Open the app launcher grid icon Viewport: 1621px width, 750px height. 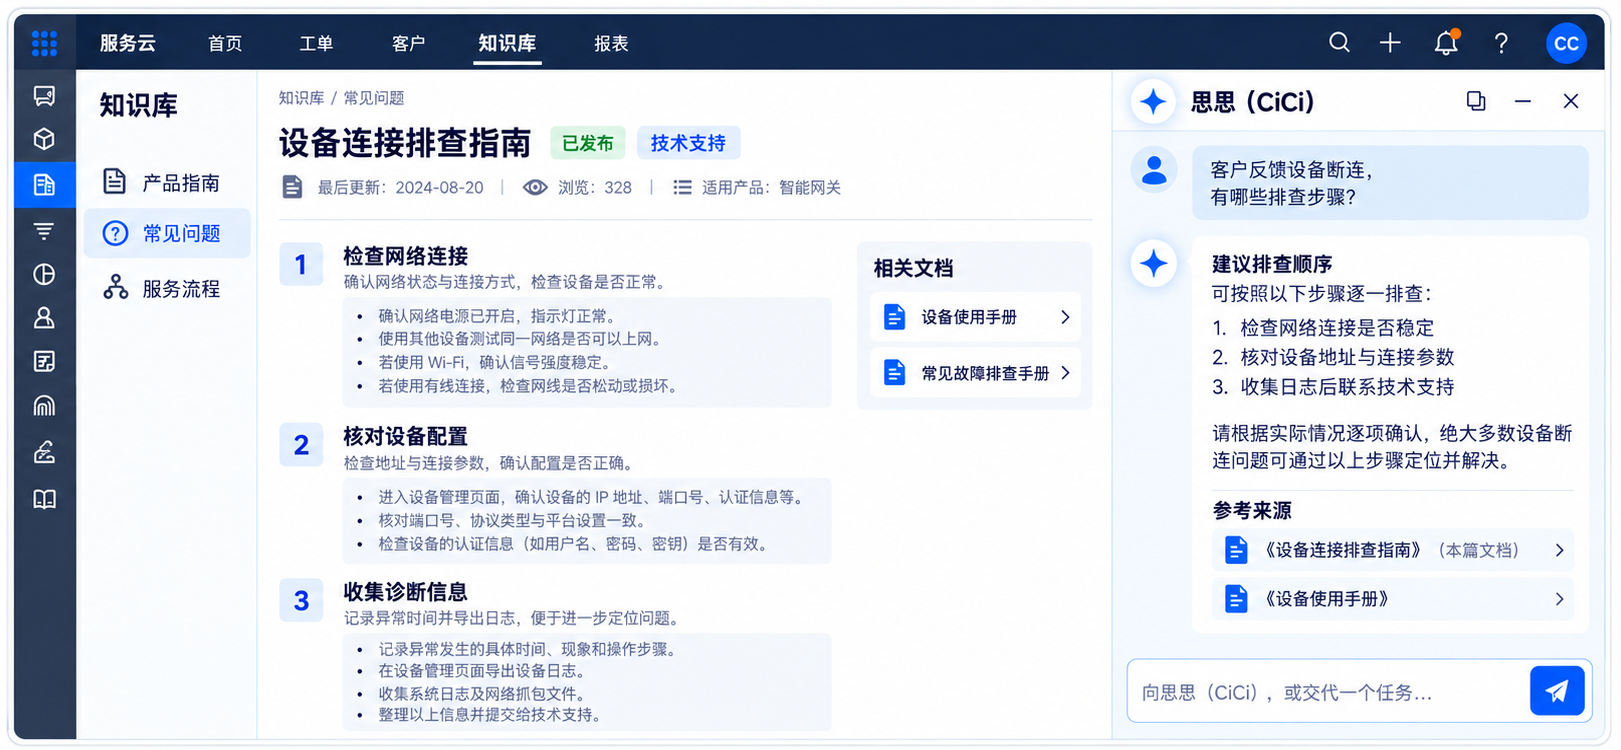pos(44,43)
